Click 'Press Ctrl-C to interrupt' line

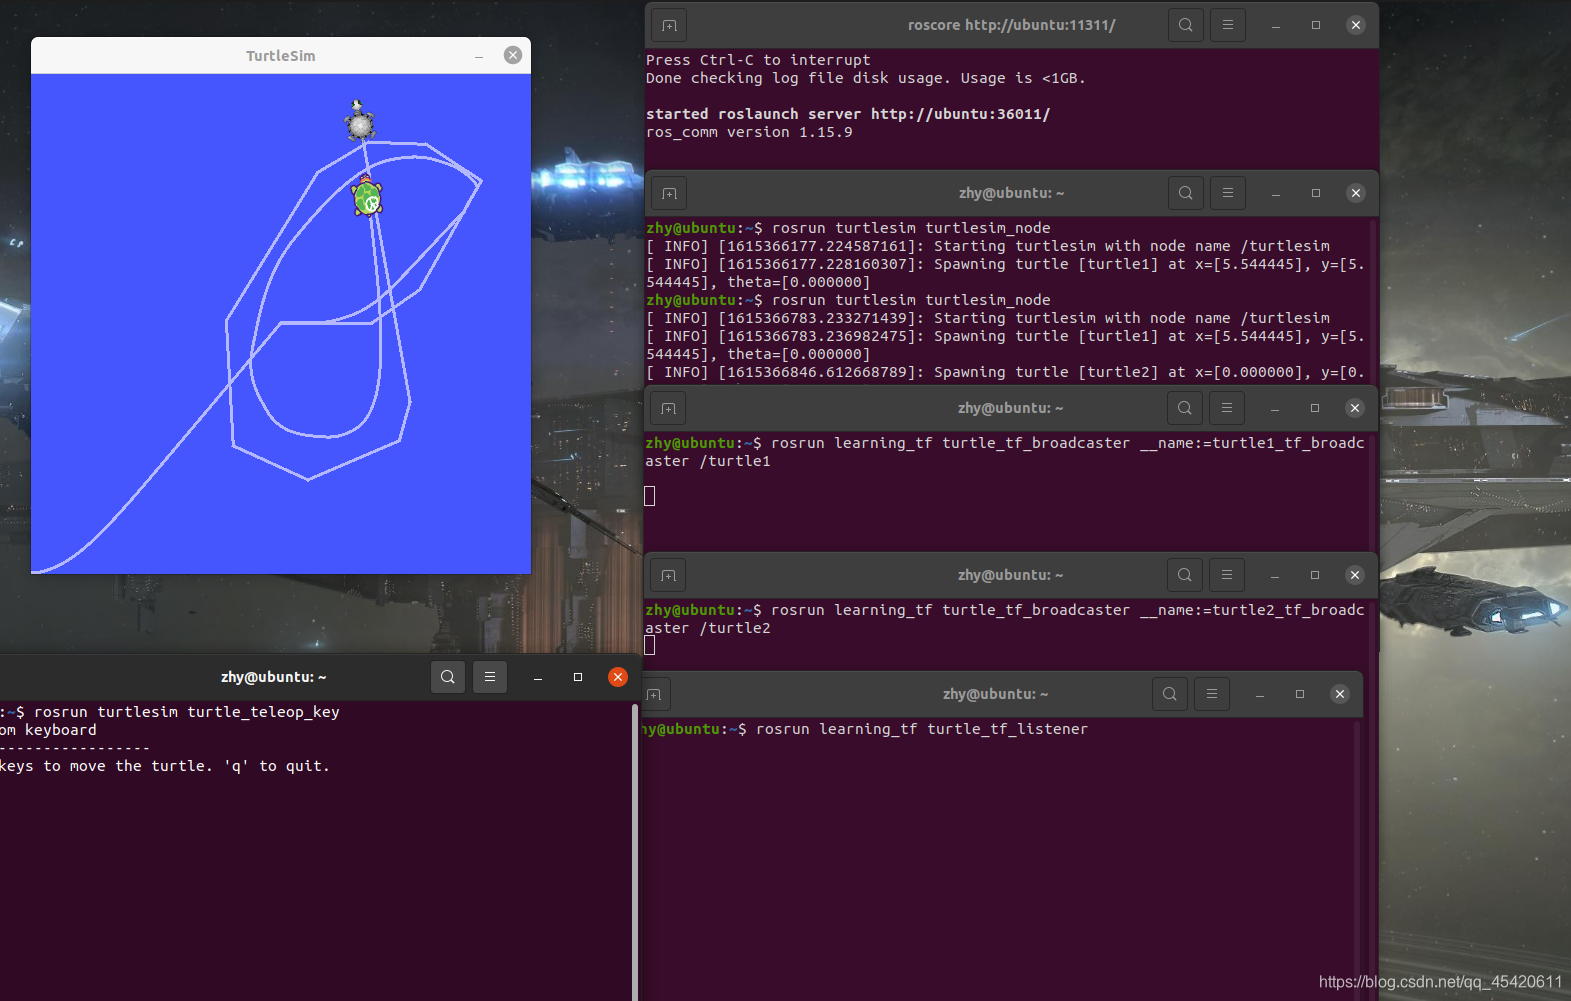(x=758, y=60)
